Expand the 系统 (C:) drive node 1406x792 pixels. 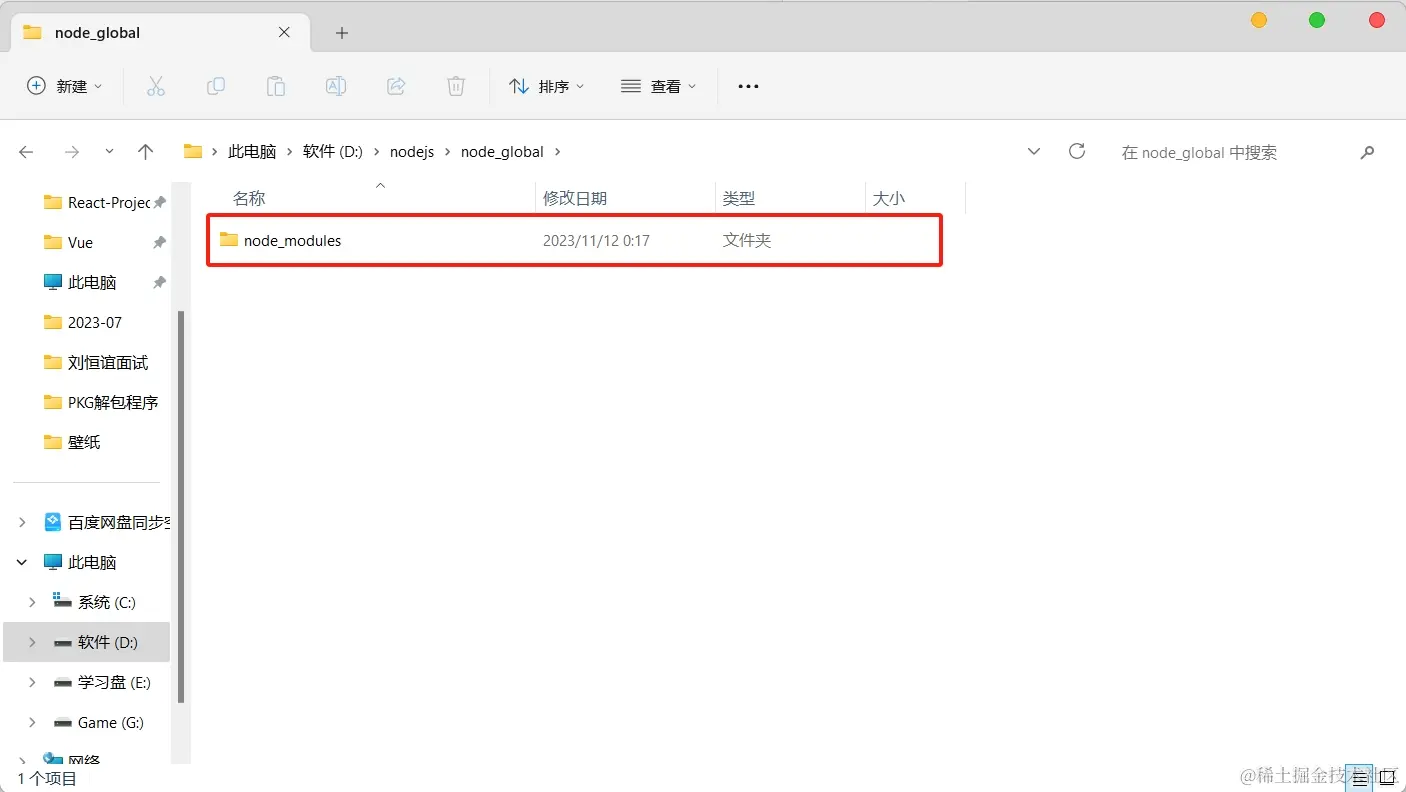[32, 602]
